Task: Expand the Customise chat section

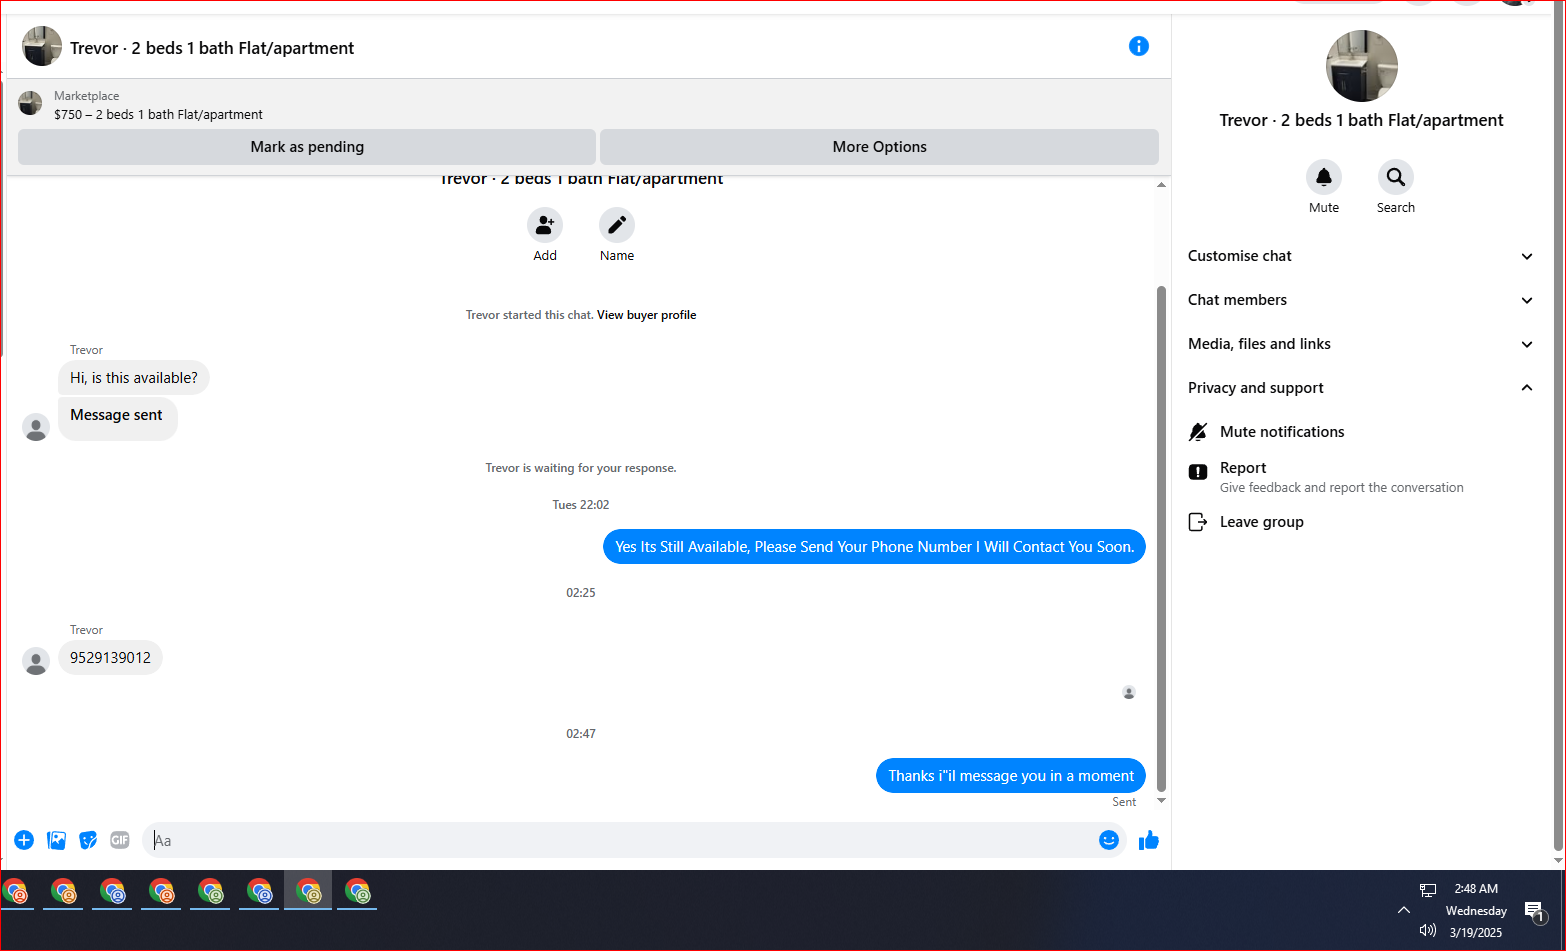Action: [1361, 256]
